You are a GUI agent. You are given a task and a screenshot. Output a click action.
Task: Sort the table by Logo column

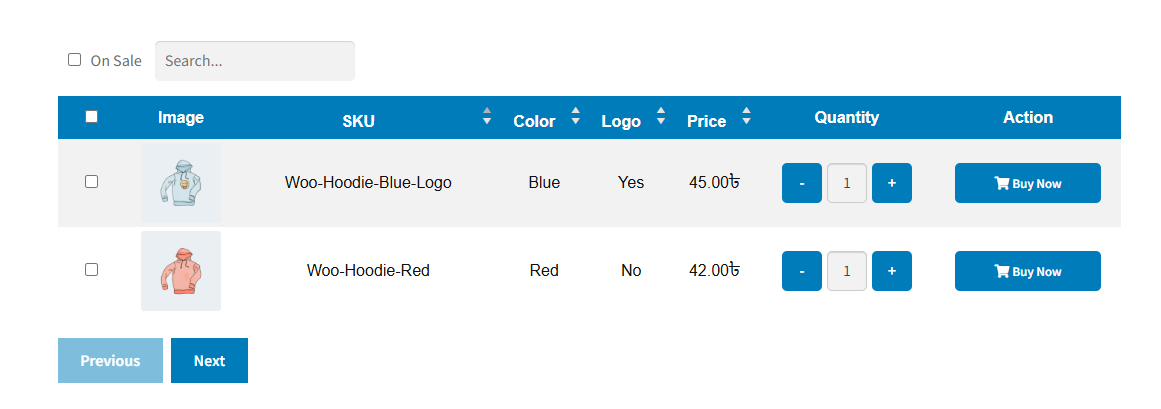(660, 116)
